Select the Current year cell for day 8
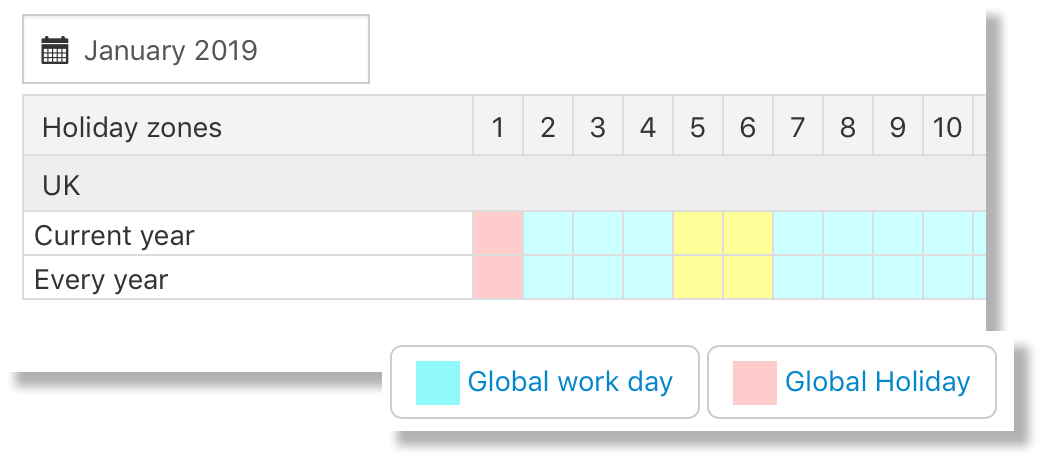 [848, 234]
